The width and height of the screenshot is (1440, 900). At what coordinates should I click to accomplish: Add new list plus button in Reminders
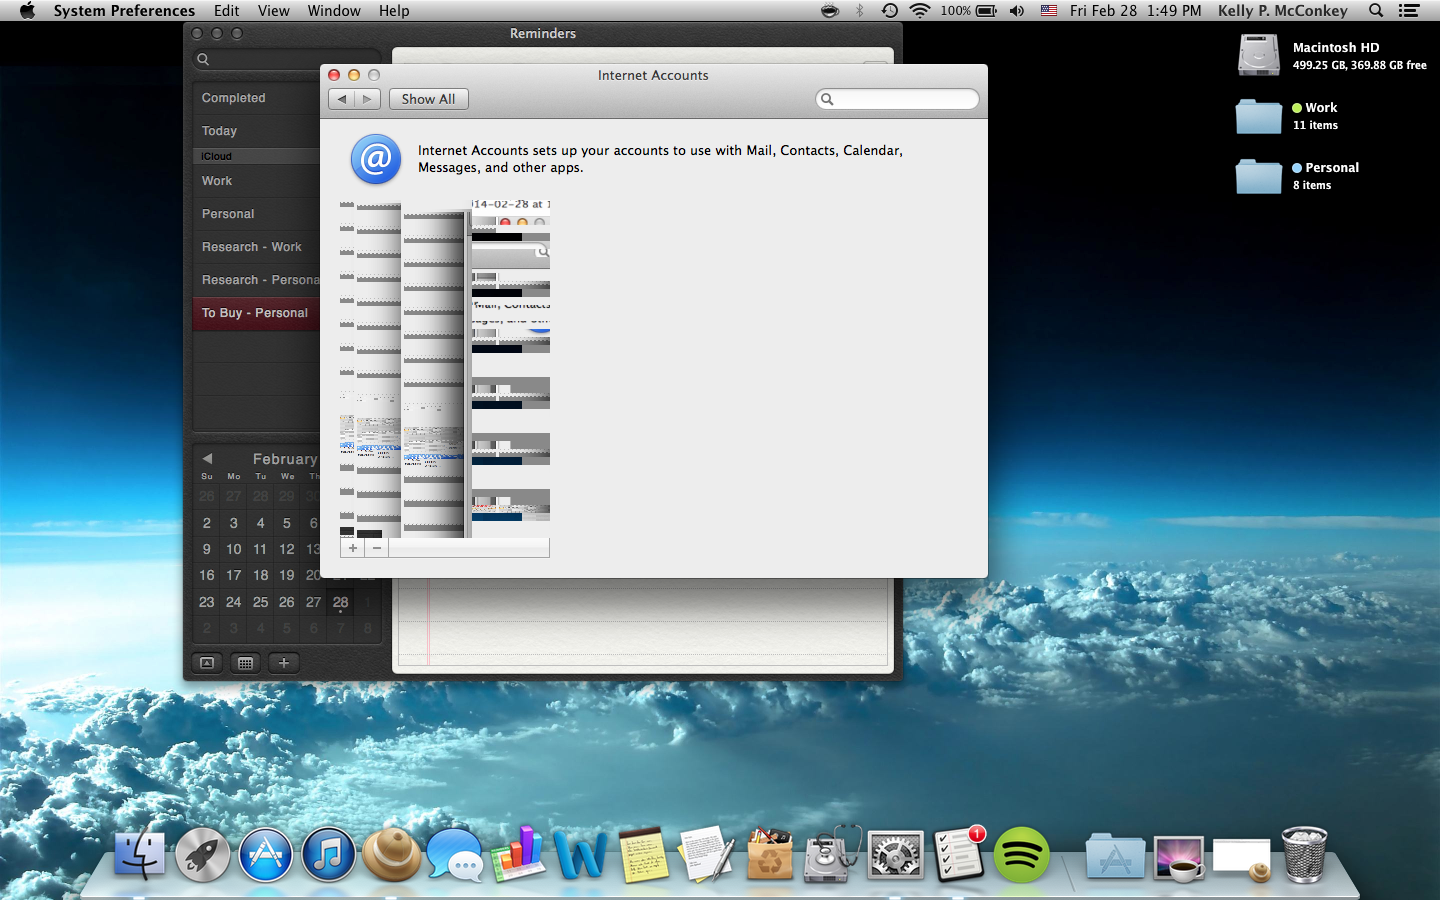(x=284, y=663)
